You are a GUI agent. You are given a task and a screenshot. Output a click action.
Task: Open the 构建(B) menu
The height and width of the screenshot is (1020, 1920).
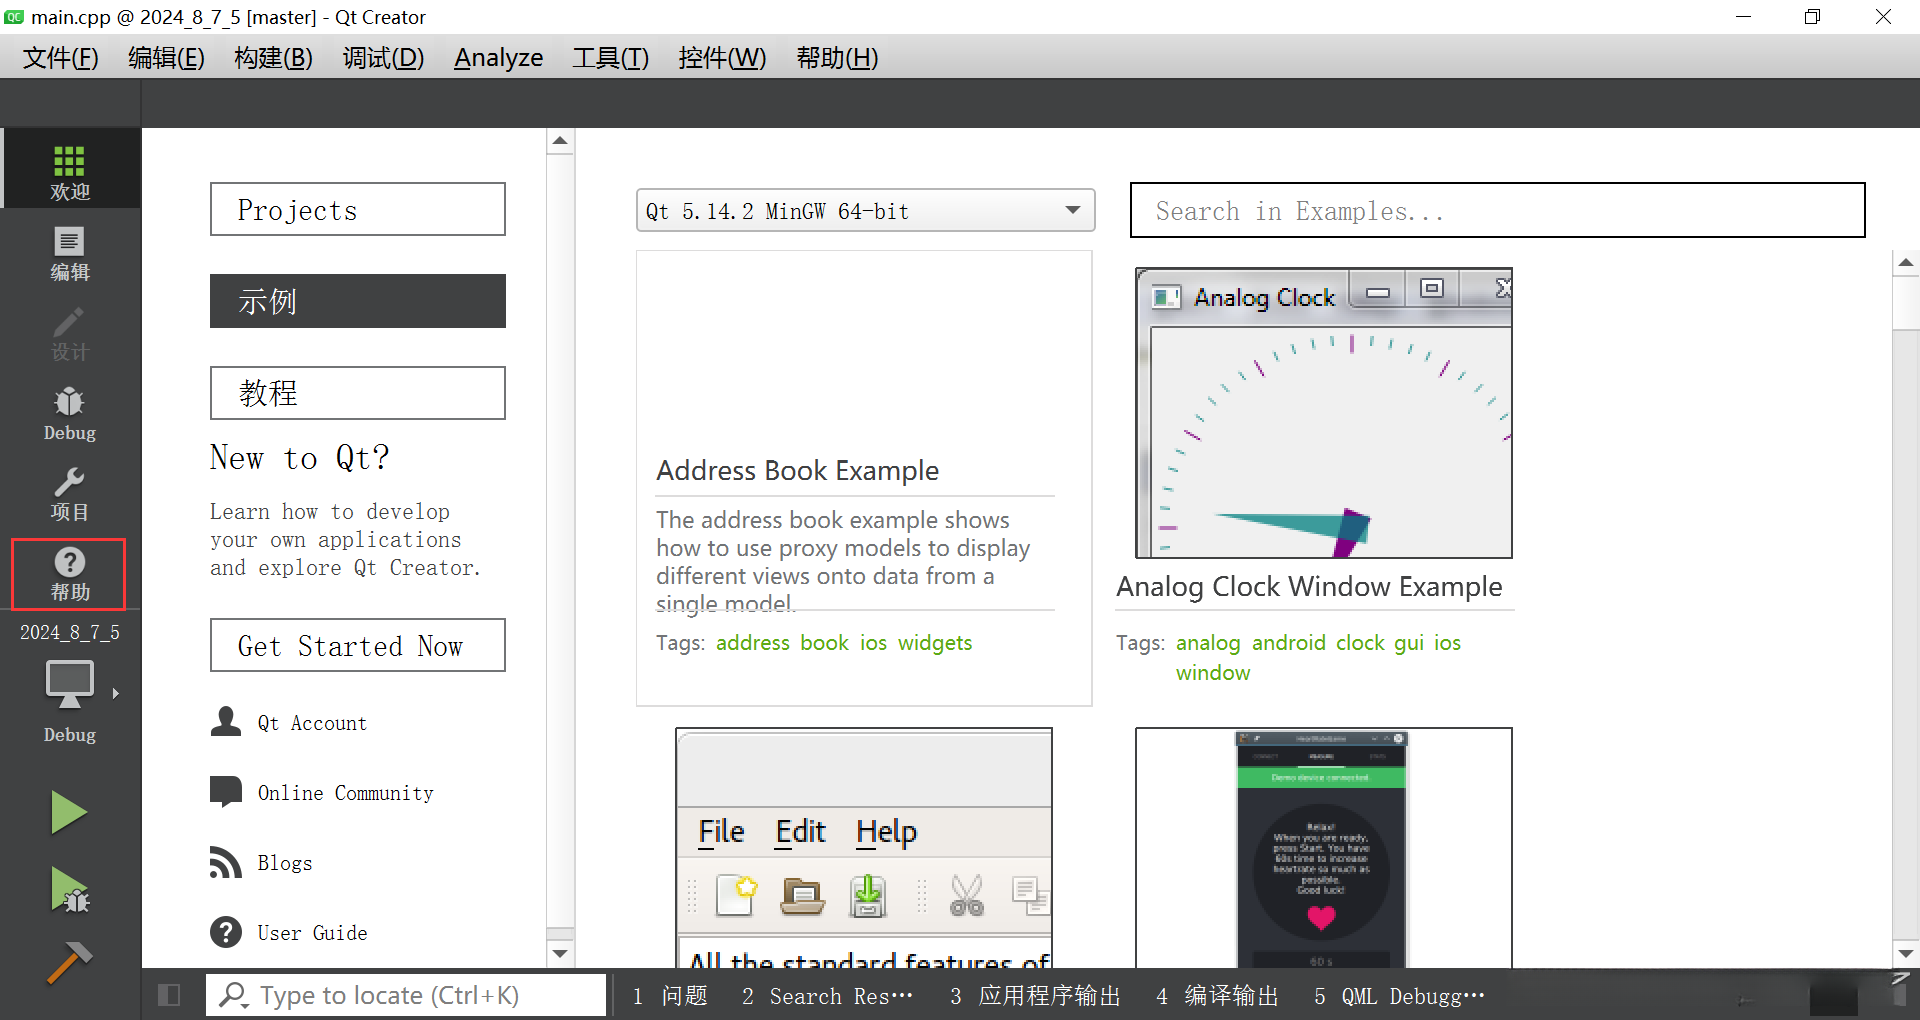(273, 58)
